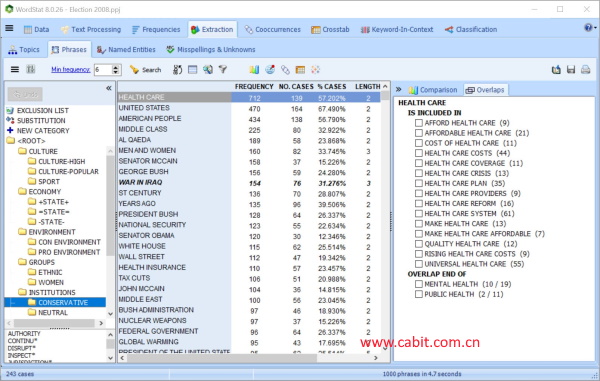Check MENTAL HEALTH (10 / 19)
The width and height of the screenshot is (600, 381).
[x=419, y=284]
